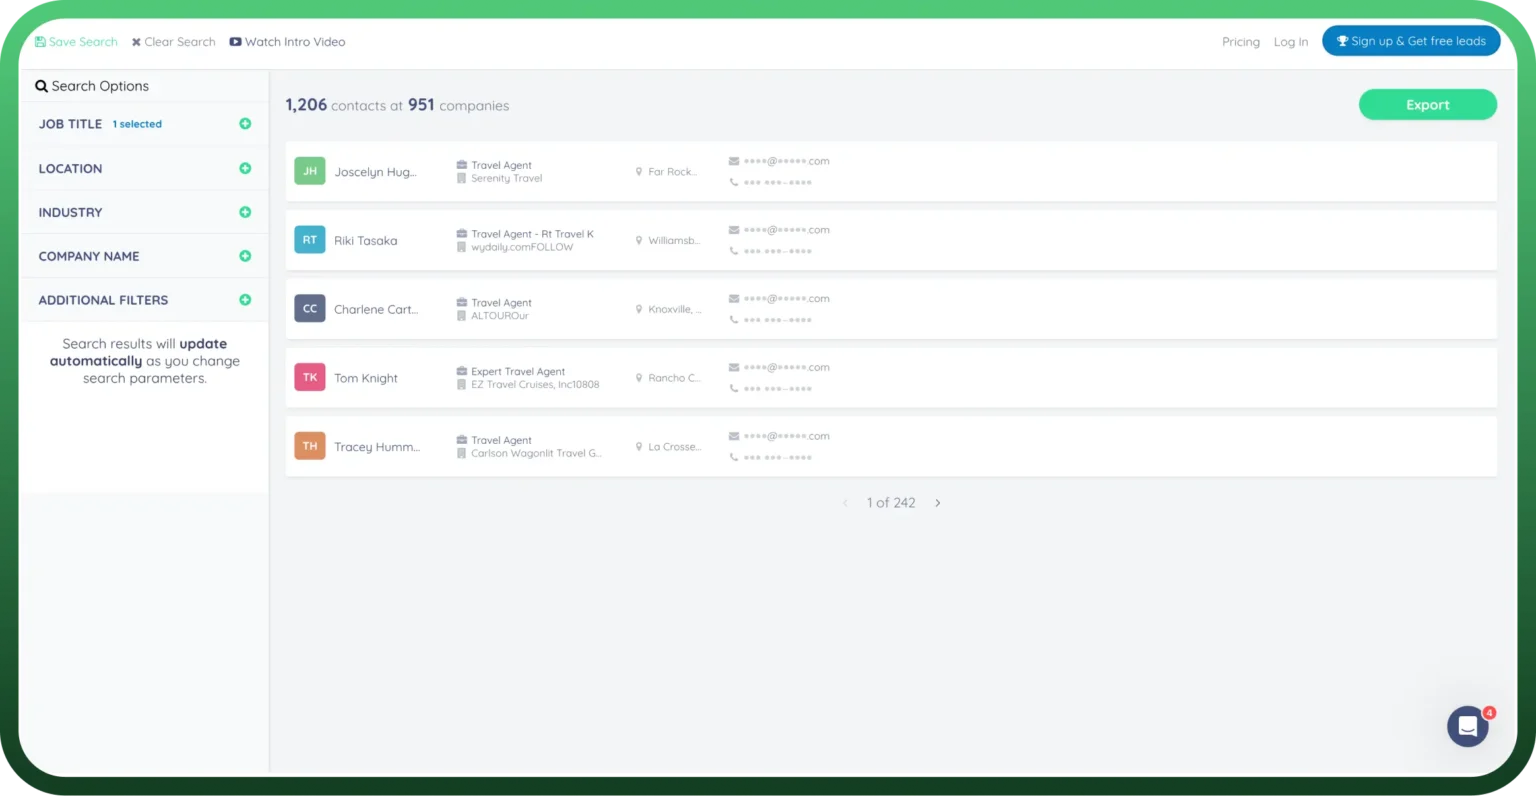The width and height of the screenshot is (1536, 796).
Task: Open the INDUSTRY filter label
Action: (70, 212)
